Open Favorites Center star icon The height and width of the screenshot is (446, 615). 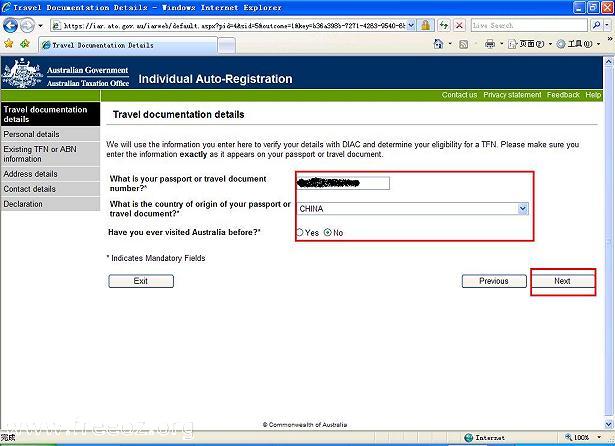point(8,44)
